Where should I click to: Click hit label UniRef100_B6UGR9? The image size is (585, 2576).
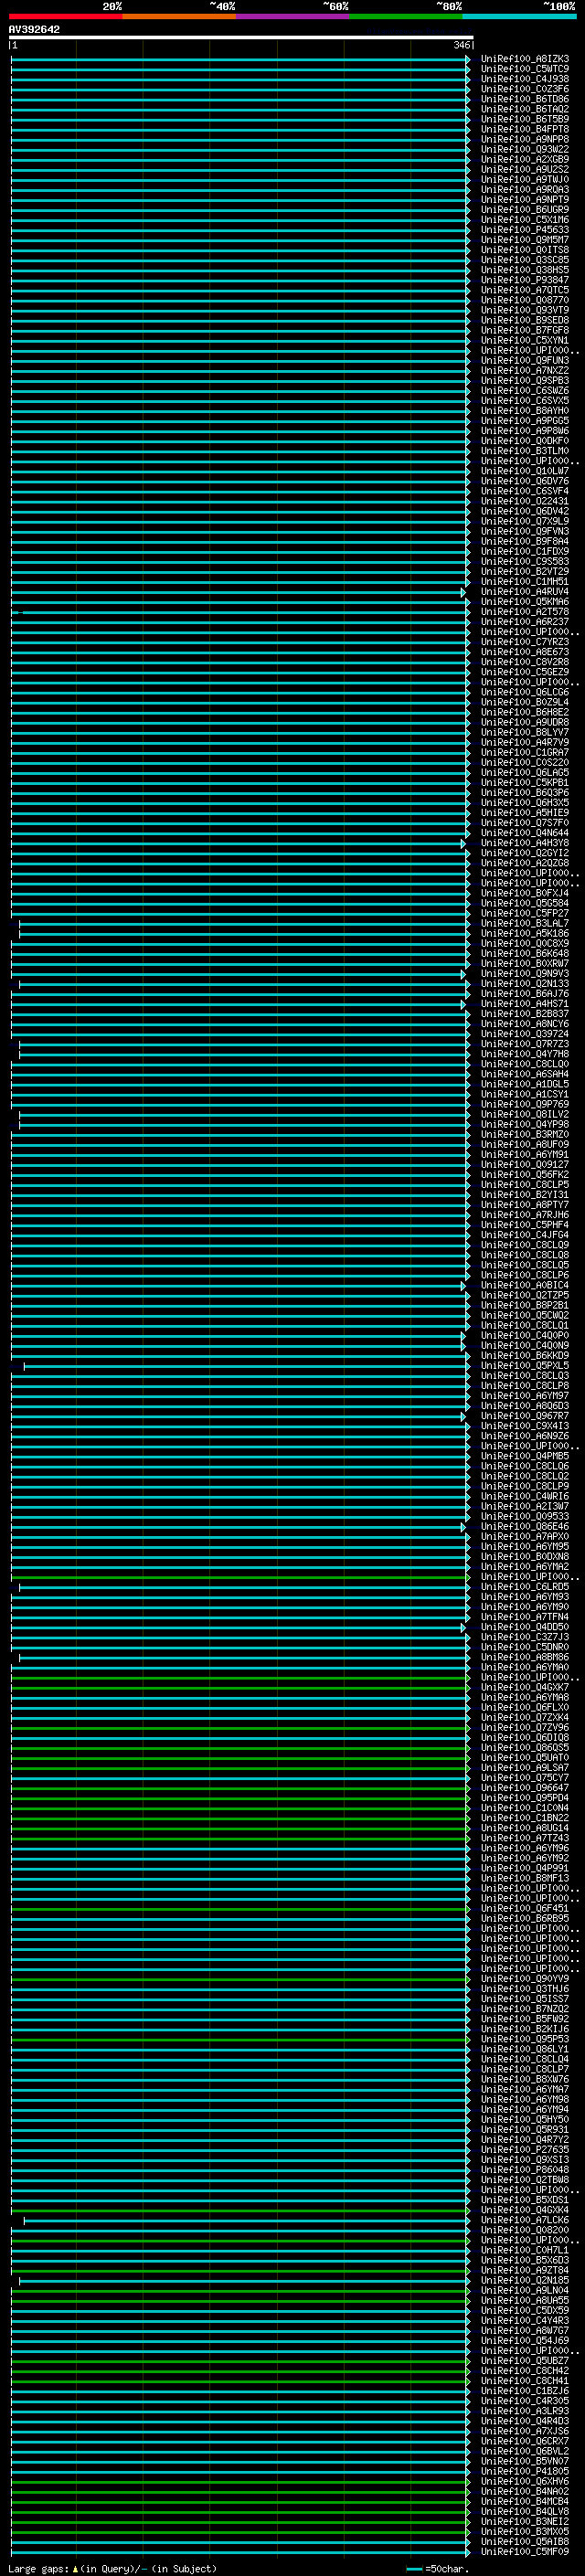525,210
